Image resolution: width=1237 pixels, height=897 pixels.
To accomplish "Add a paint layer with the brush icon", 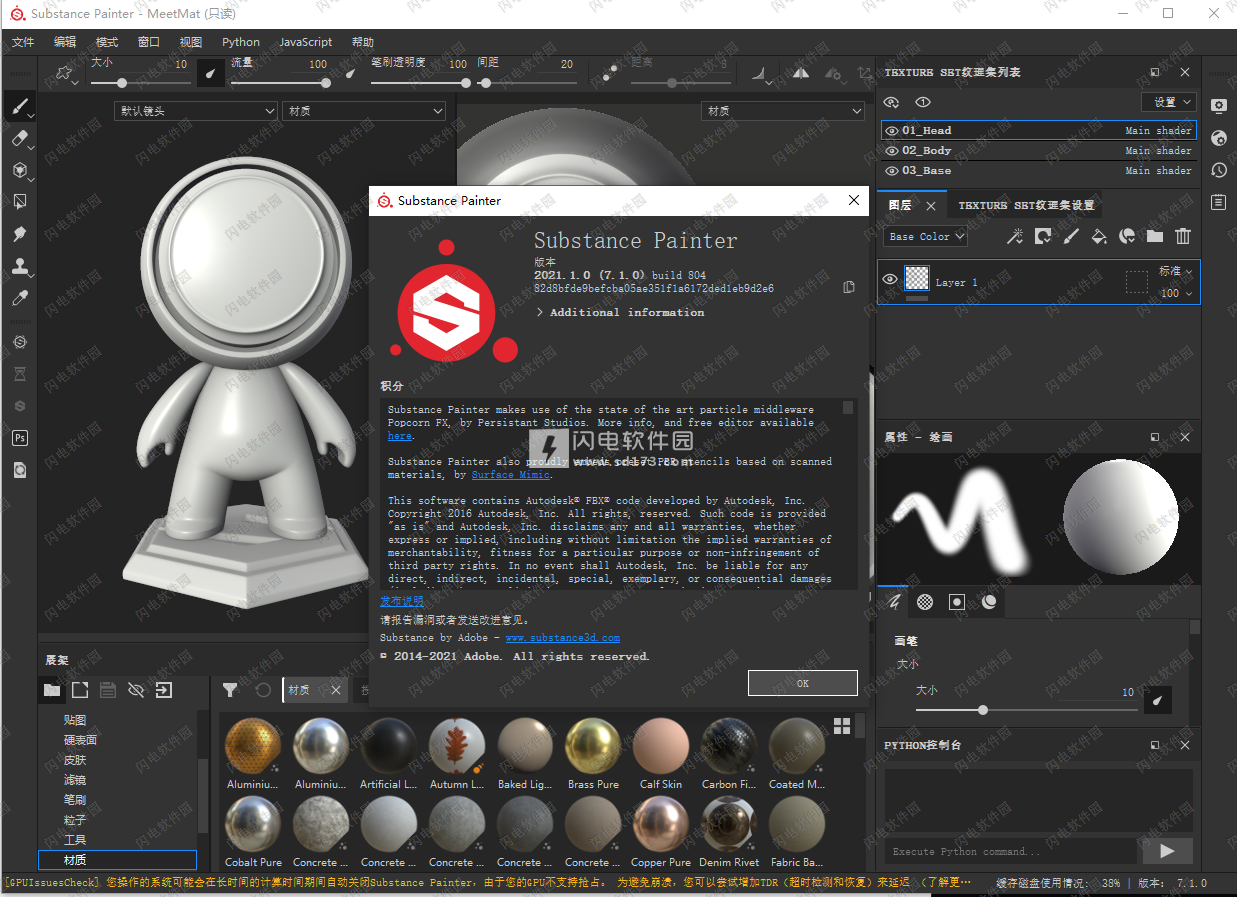I will click(x=1071, y=236).
